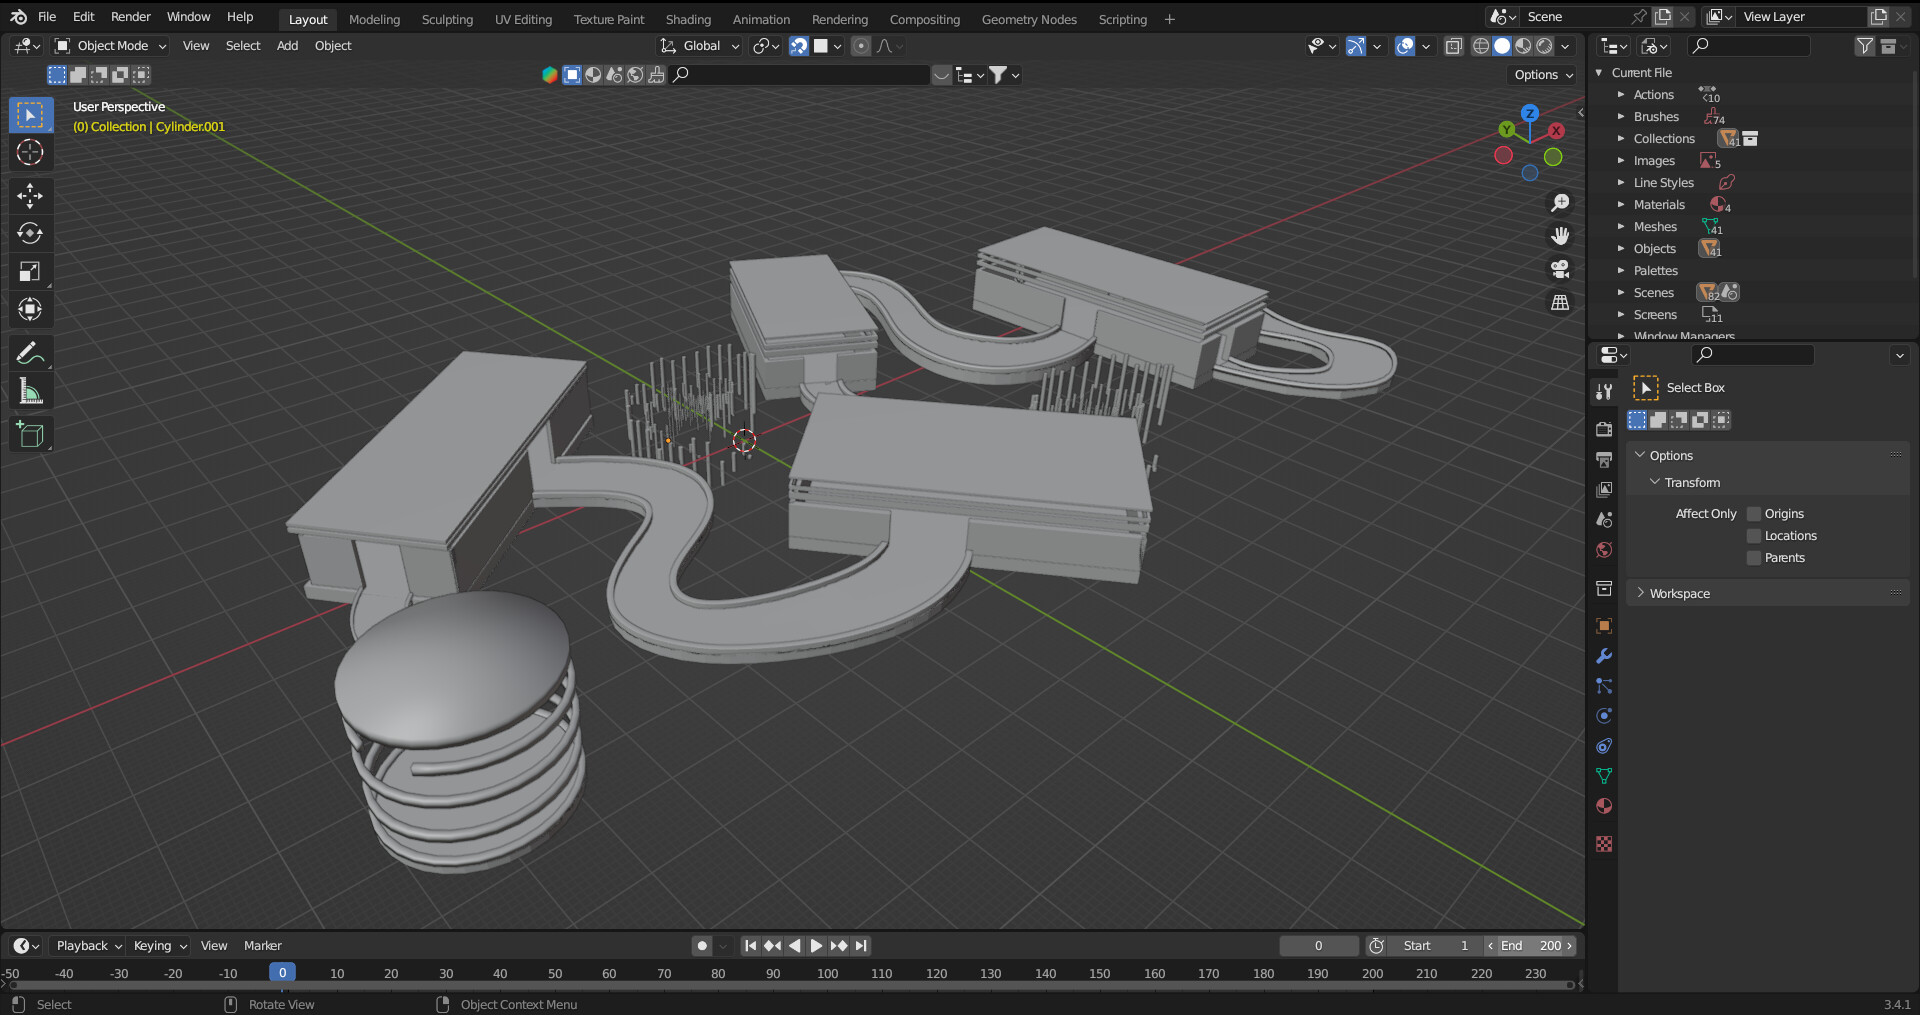Choose the Measure tool
Viewport: 1920px width, 1015px height.
[x=30, y=392]
